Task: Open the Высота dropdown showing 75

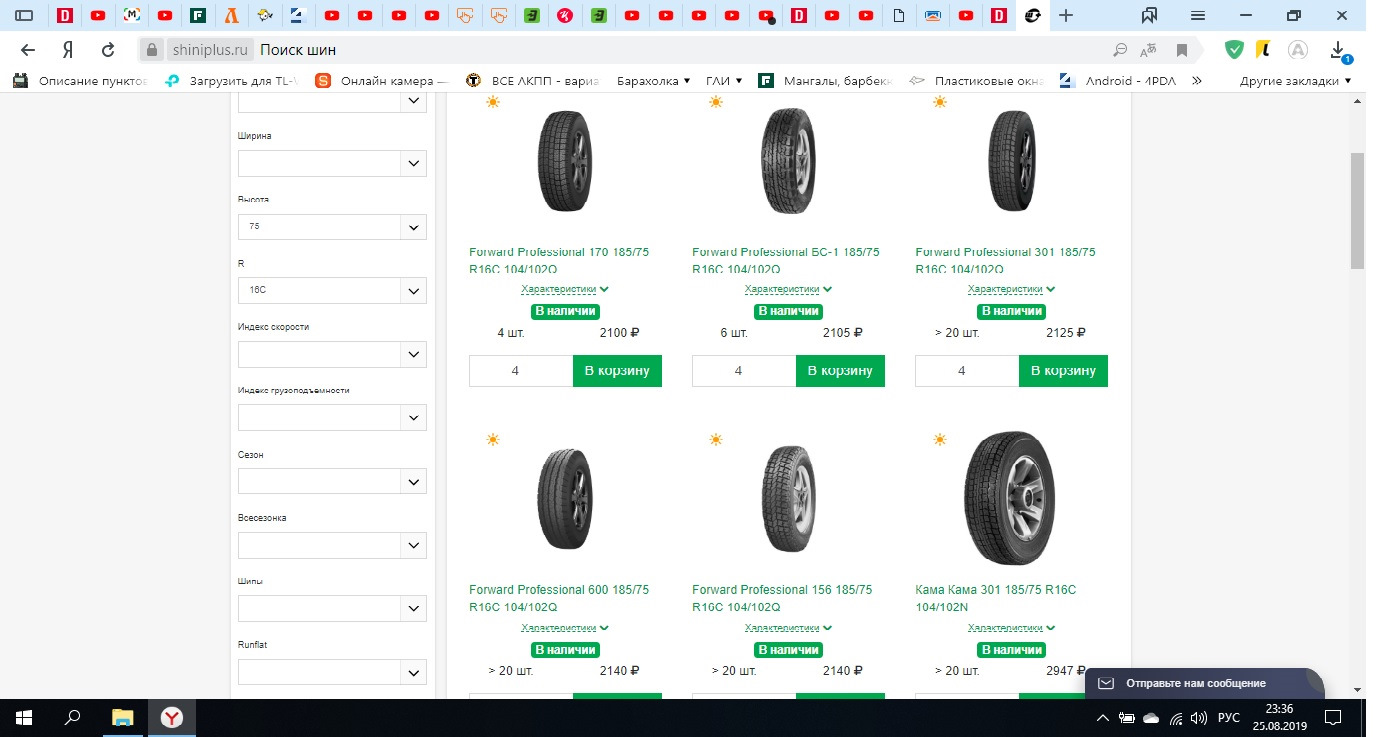Action: [x=332, y=227]
